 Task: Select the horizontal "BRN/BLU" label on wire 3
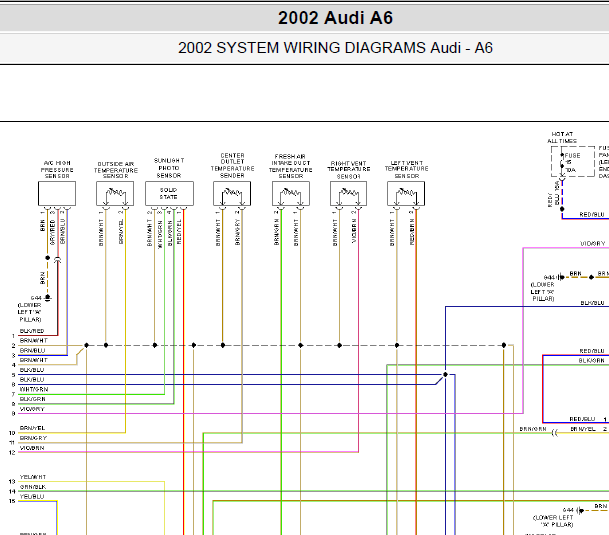point(32,350)
